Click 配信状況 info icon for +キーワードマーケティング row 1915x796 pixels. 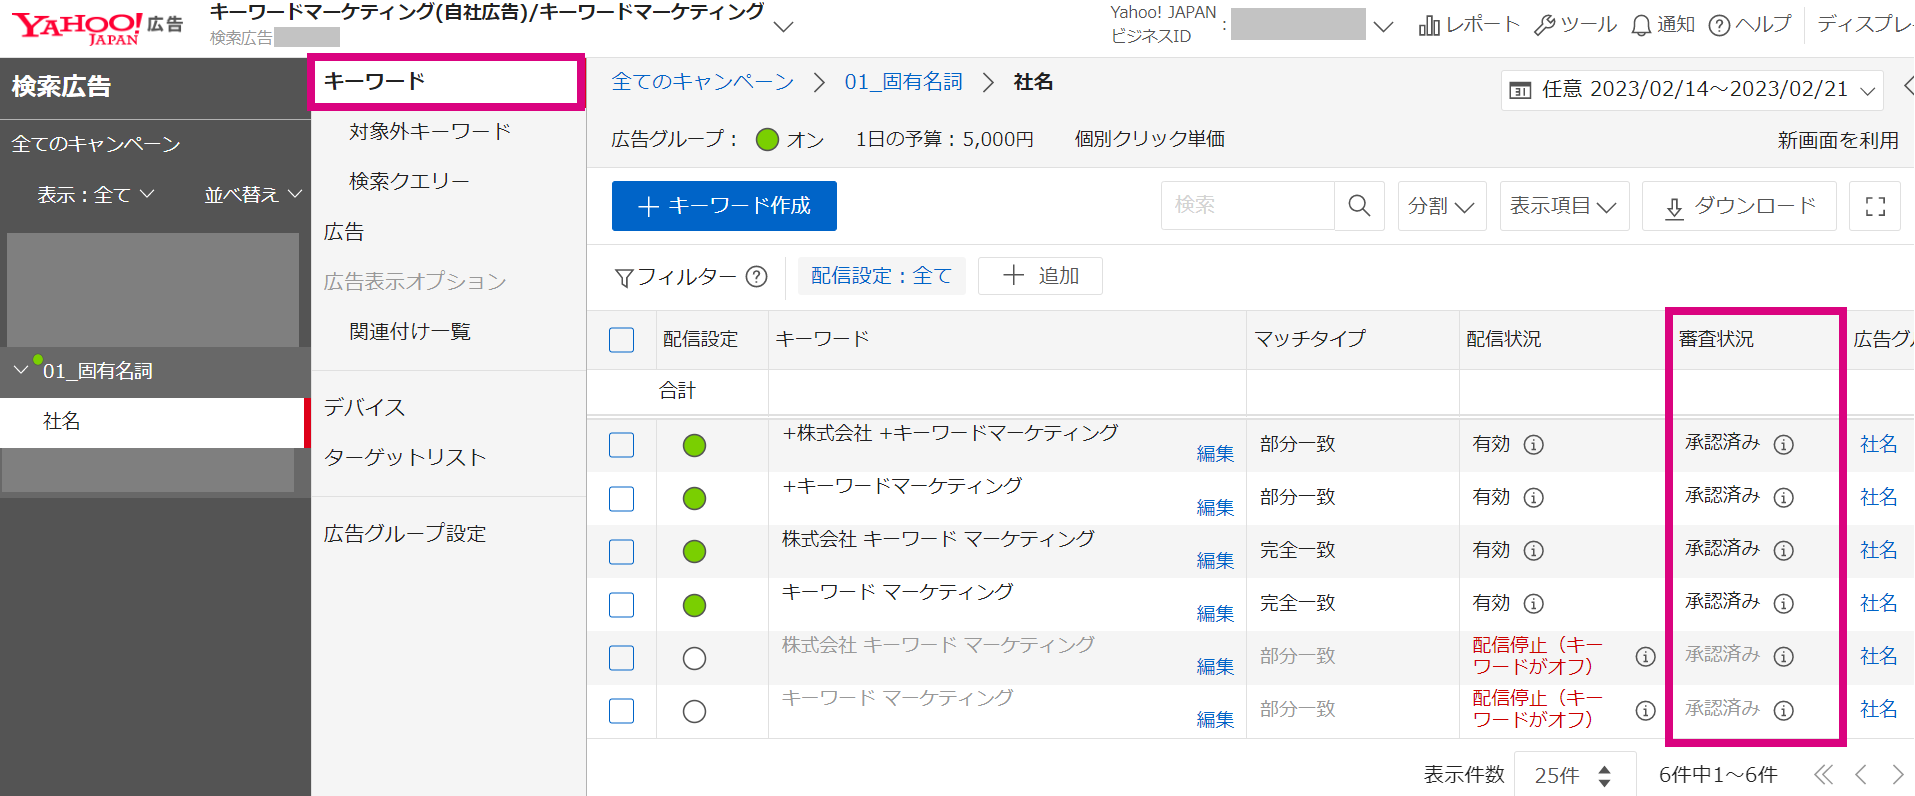[1534, 497]
